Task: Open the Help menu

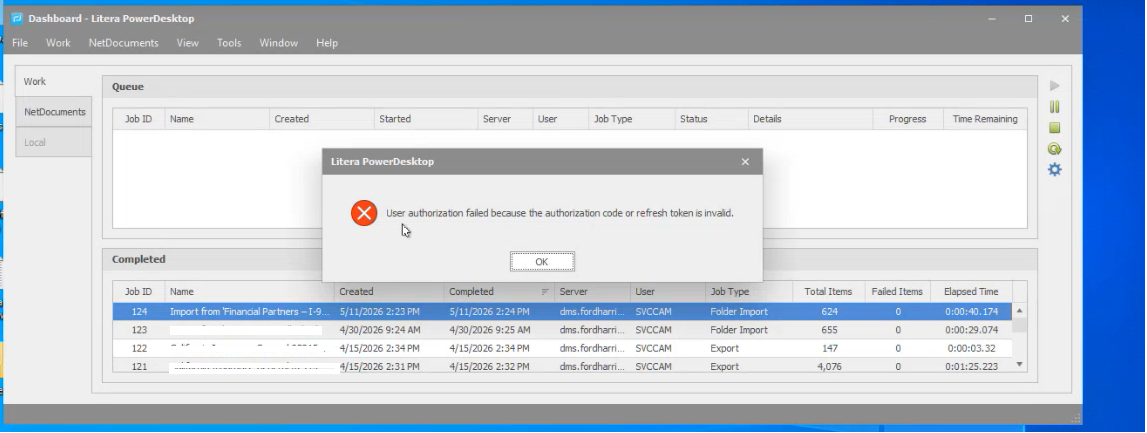Action: click(x=327, y=43)
